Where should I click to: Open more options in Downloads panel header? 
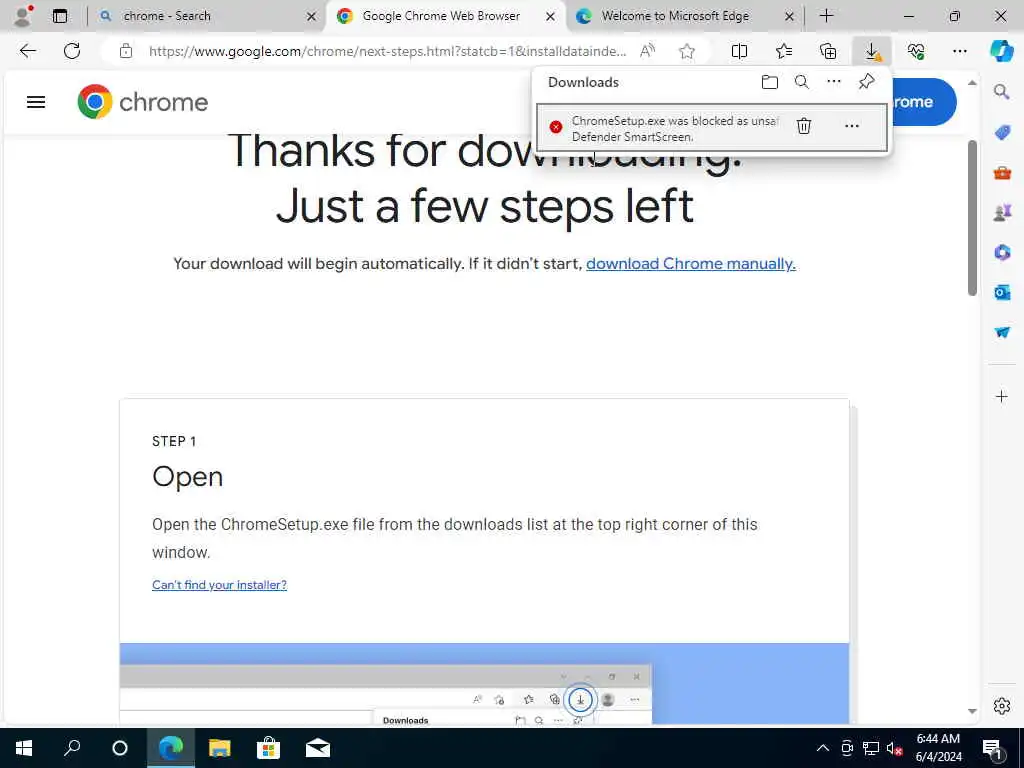point(834,82)
